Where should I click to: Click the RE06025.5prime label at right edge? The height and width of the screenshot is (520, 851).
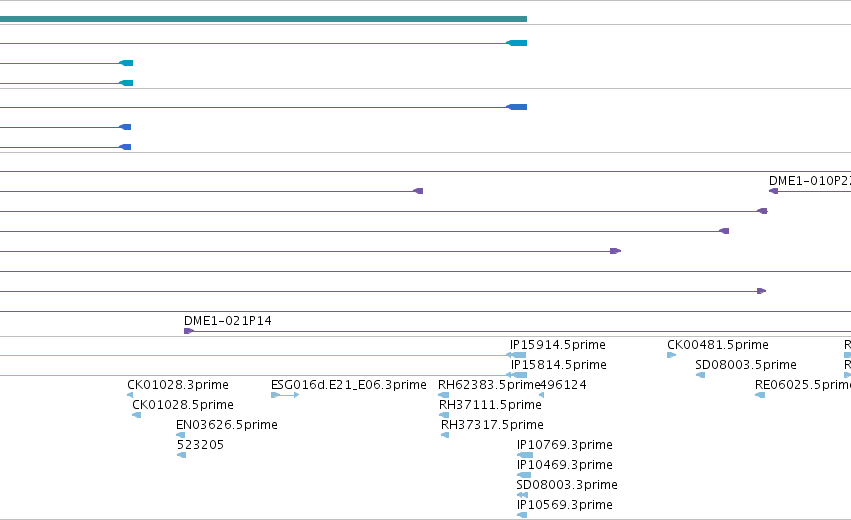803,385
